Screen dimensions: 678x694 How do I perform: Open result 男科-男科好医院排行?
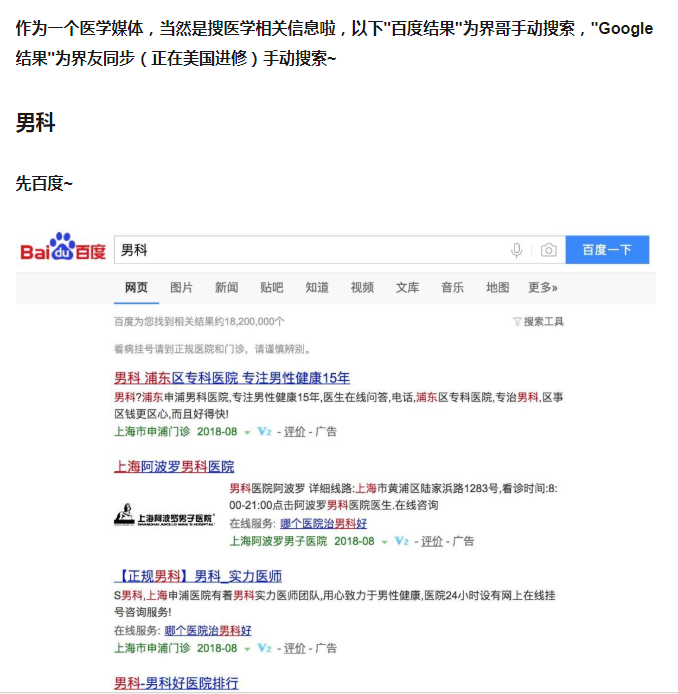[x=176, y=683]
